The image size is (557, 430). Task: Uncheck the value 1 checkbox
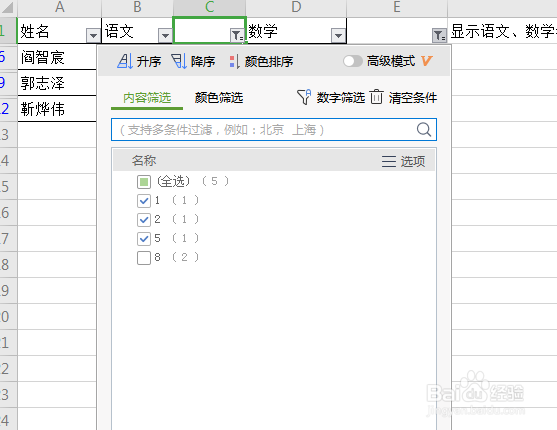pyautogui.click(x=144, y=201)
